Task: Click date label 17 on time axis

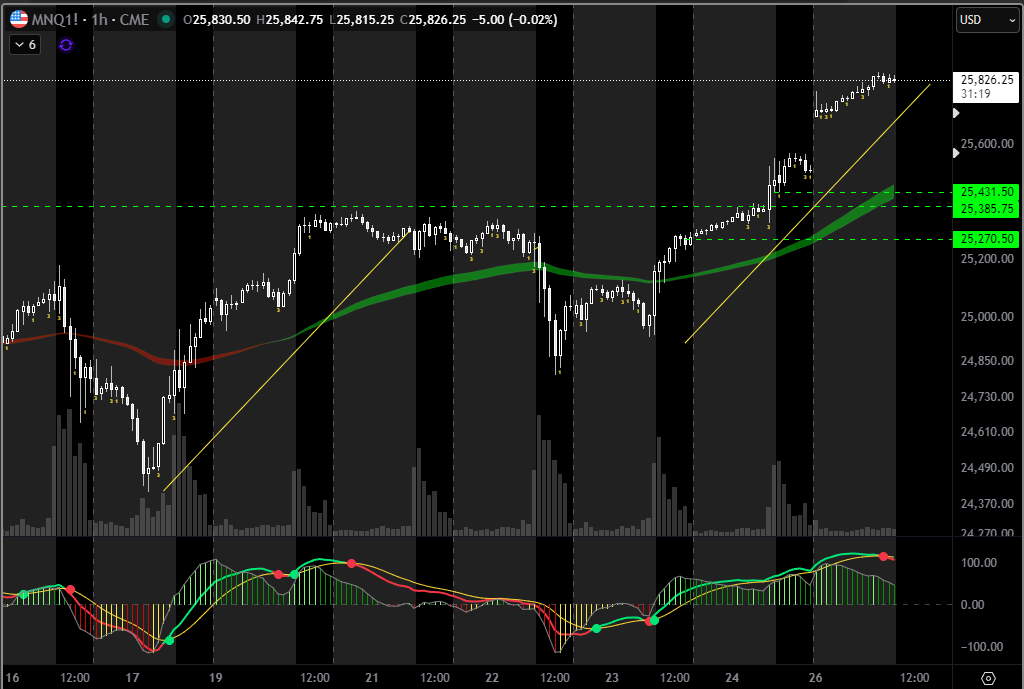Action: [x=133, y=678]
